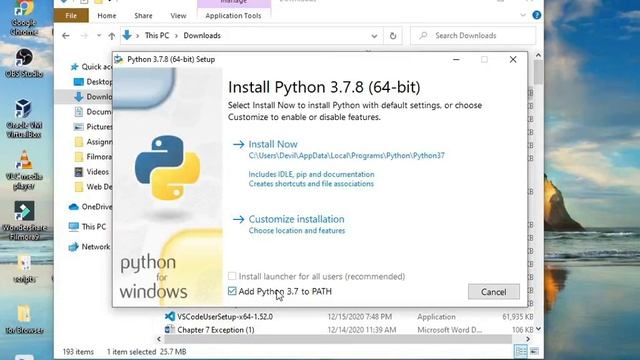Open the Filmora folder in sidebar
640x360 pixels.
tap(93, 157)
